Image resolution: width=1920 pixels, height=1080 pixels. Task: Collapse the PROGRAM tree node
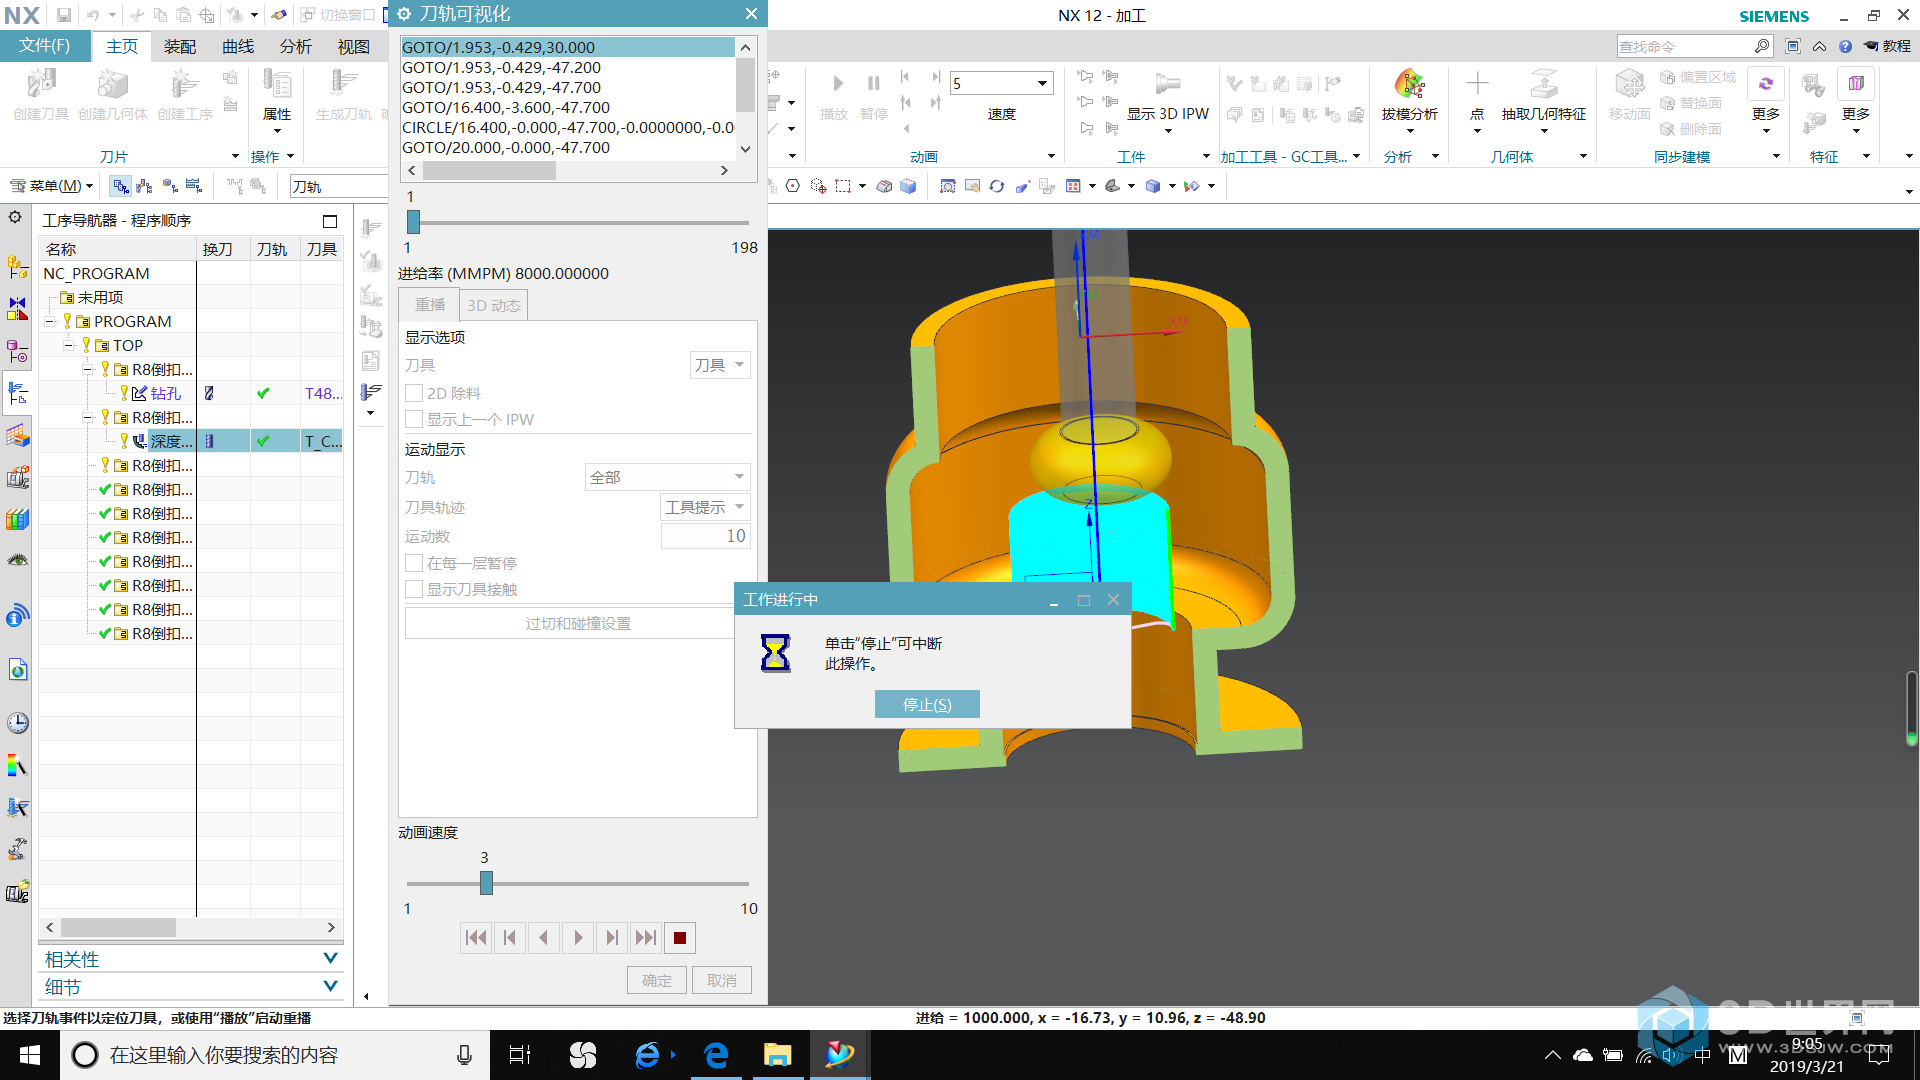click(x=50, y=321)
